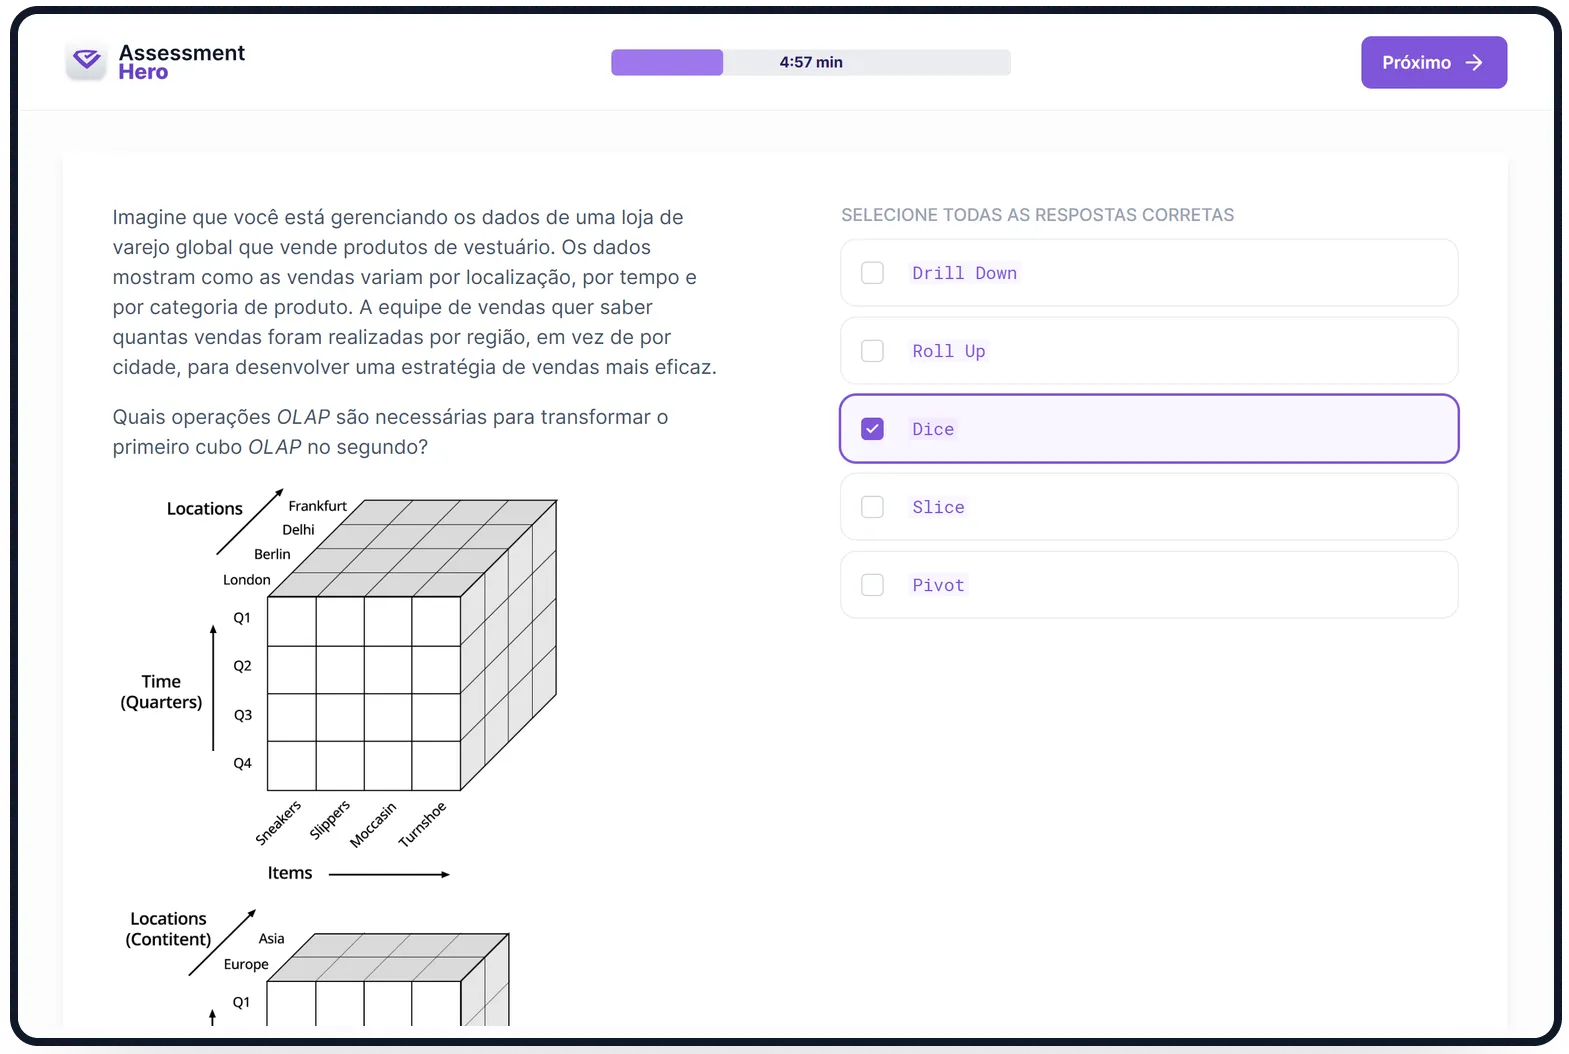Check the Slice checkbox
This screenshot has height=1054, width=1569.
pos(873,507)
